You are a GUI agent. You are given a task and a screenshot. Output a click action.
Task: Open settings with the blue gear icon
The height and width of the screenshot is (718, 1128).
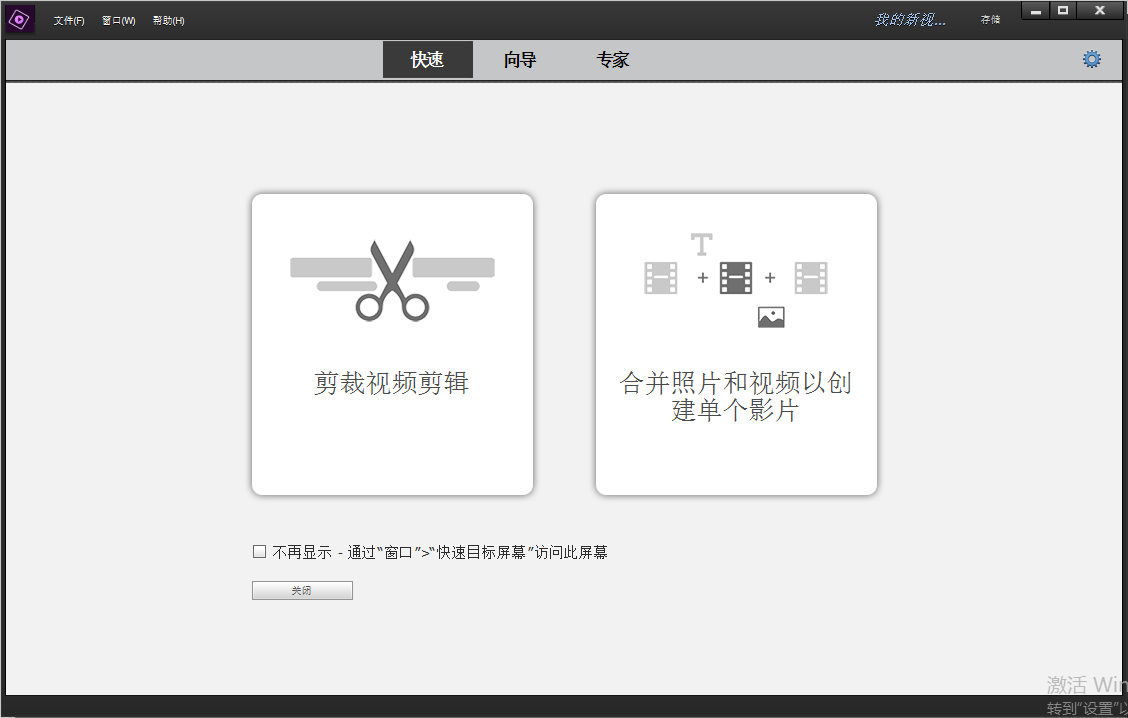pos(1091,59)
